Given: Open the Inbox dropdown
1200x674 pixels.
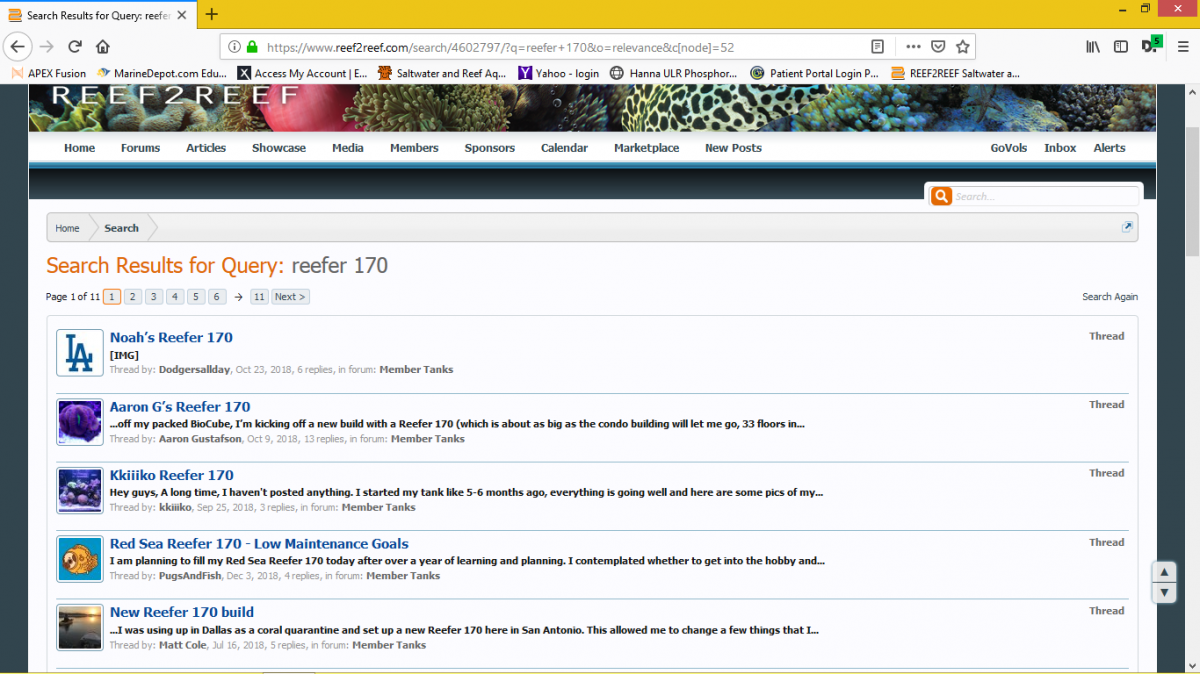Looking at the screenshot, I should tap(1060, 148).
